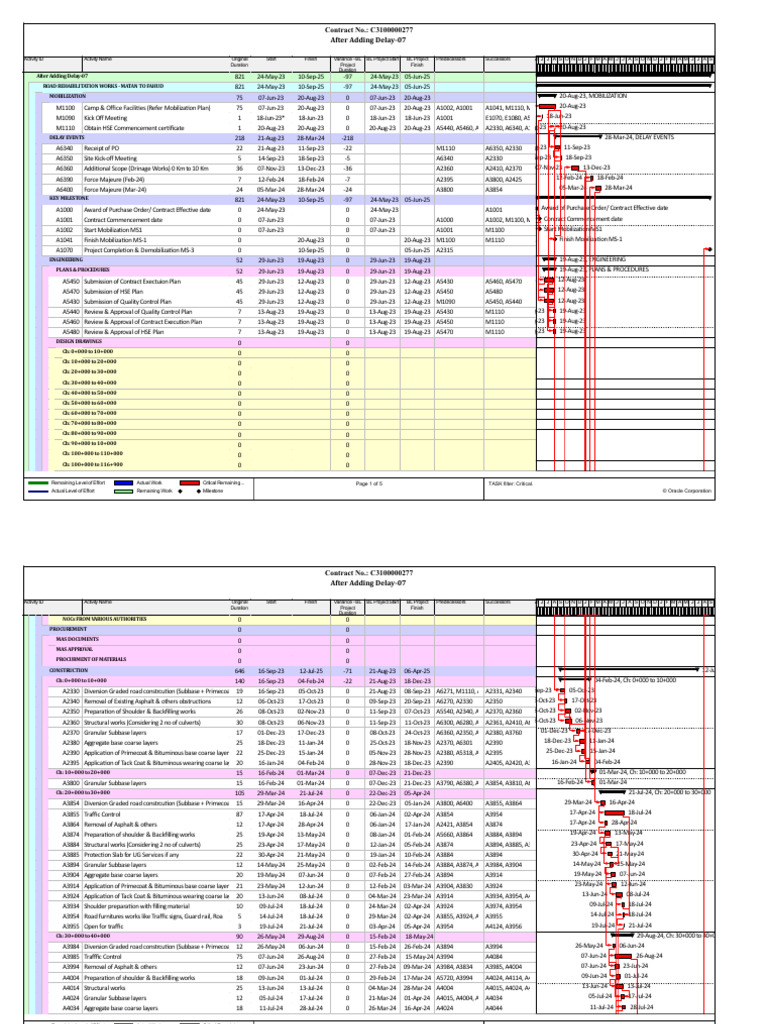Image resolution: width=768 pixels, height=1024 pixels.
Task: Click the "PROCUREMENT OF MATERIALS" row title
Action: [91, 660]
